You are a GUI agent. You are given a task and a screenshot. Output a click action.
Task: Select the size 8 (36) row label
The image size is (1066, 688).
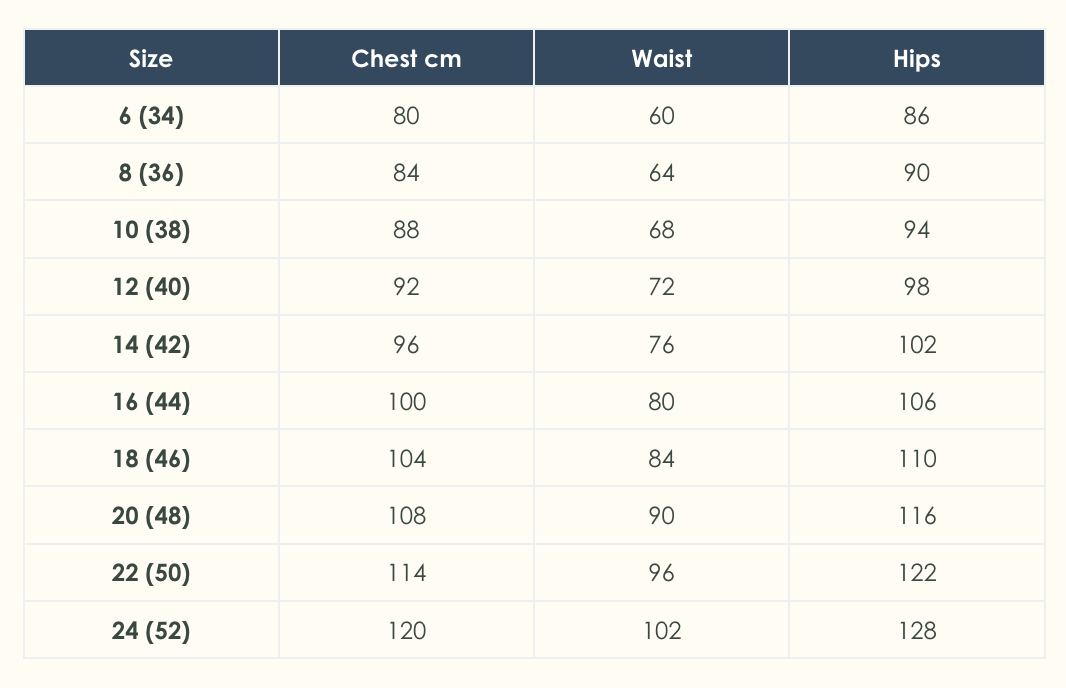pyautogui.click(x=151, y=173)
